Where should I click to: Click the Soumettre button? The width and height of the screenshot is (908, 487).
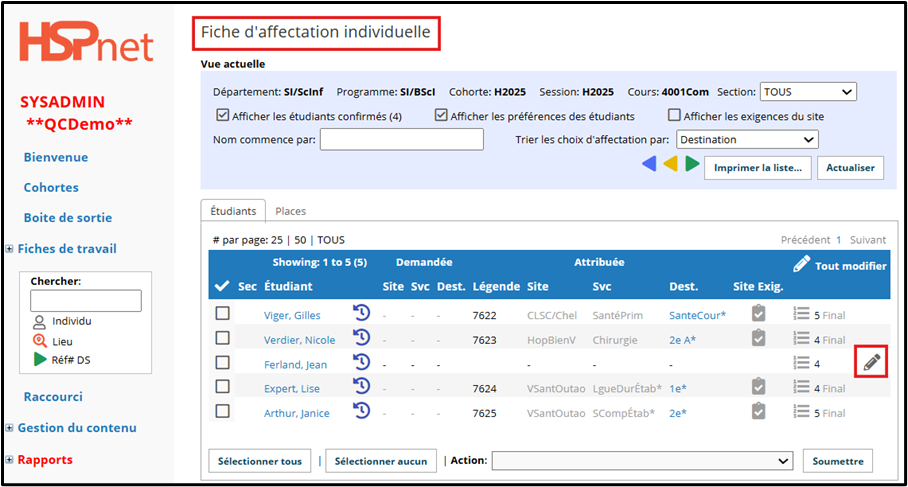(x=837, y=461)
